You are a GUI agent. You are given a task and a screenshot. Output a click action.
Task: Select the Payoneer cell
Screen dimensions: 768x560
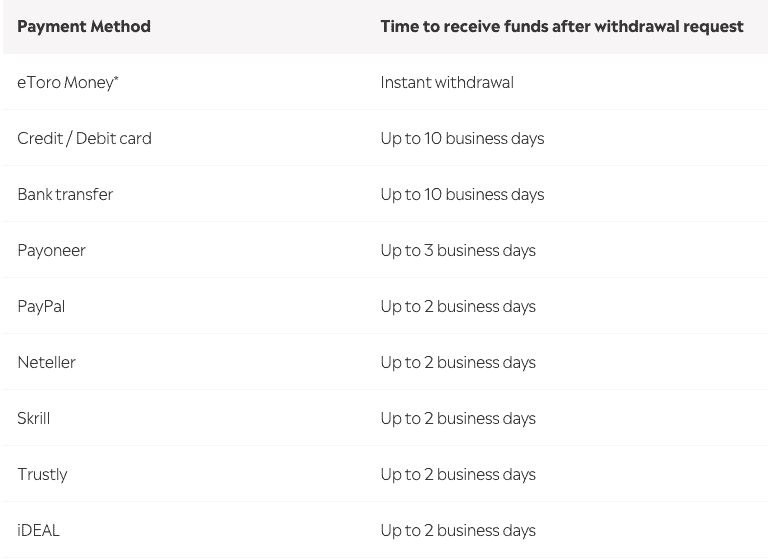51,250
